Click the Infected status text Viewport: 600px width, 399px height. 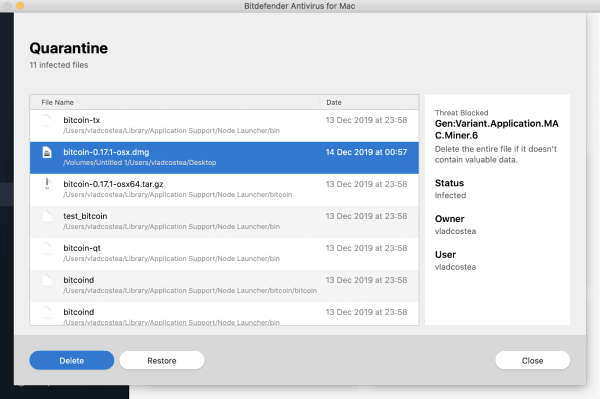click(450, 195)
